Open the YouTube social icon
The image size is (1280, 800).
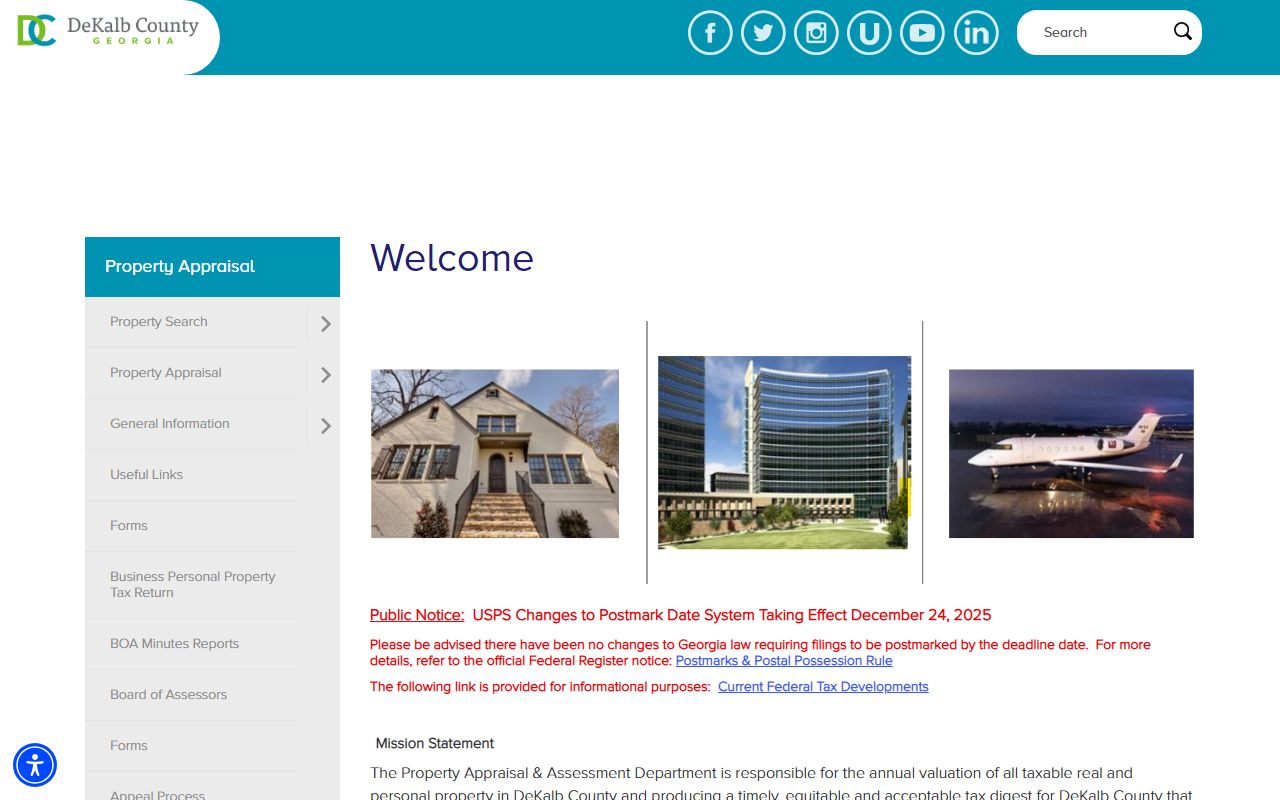[922, 33]
